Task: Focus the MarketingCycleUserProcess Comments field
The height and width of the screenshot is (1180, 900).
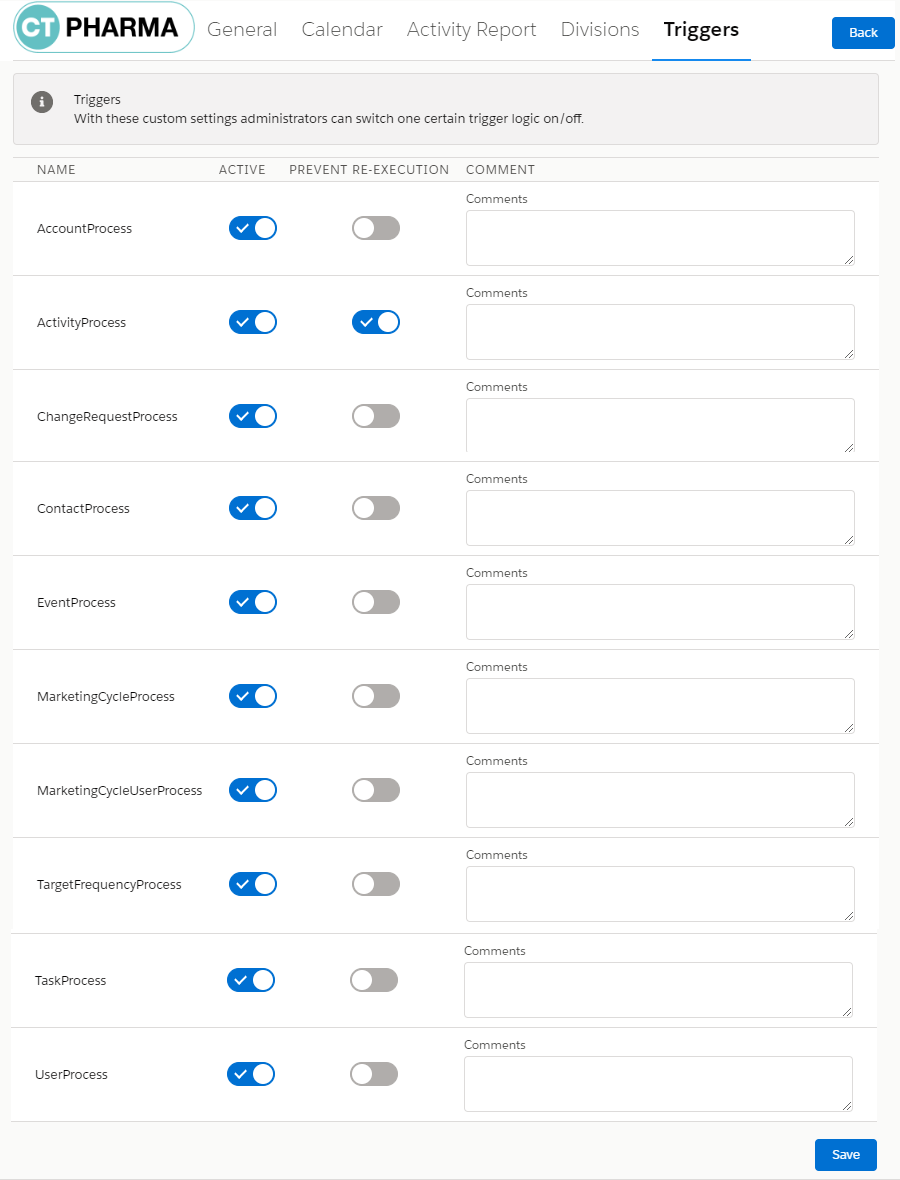Action: pos(660,800)
